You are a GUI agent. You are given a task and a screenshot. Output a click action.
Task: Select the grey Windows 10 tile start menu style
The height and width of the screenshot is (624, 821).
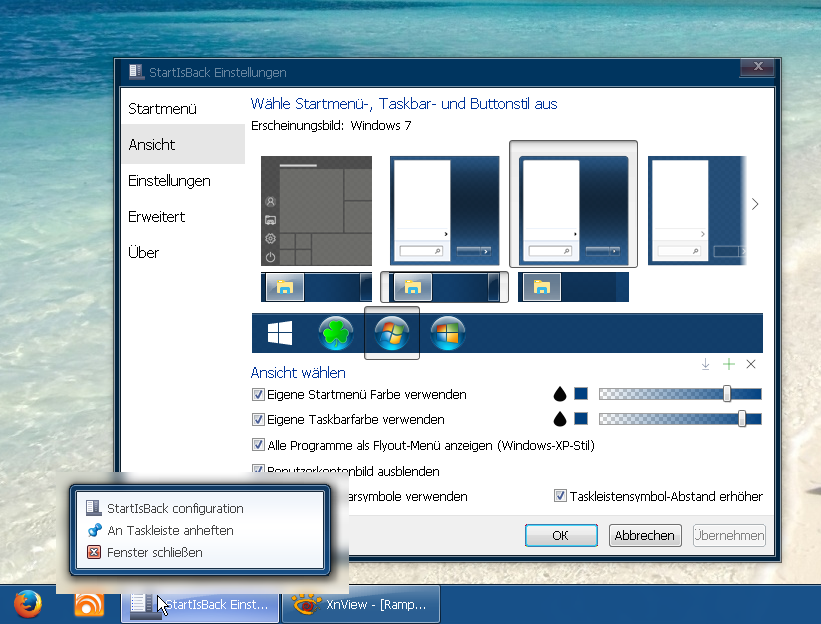click(316, 211)
